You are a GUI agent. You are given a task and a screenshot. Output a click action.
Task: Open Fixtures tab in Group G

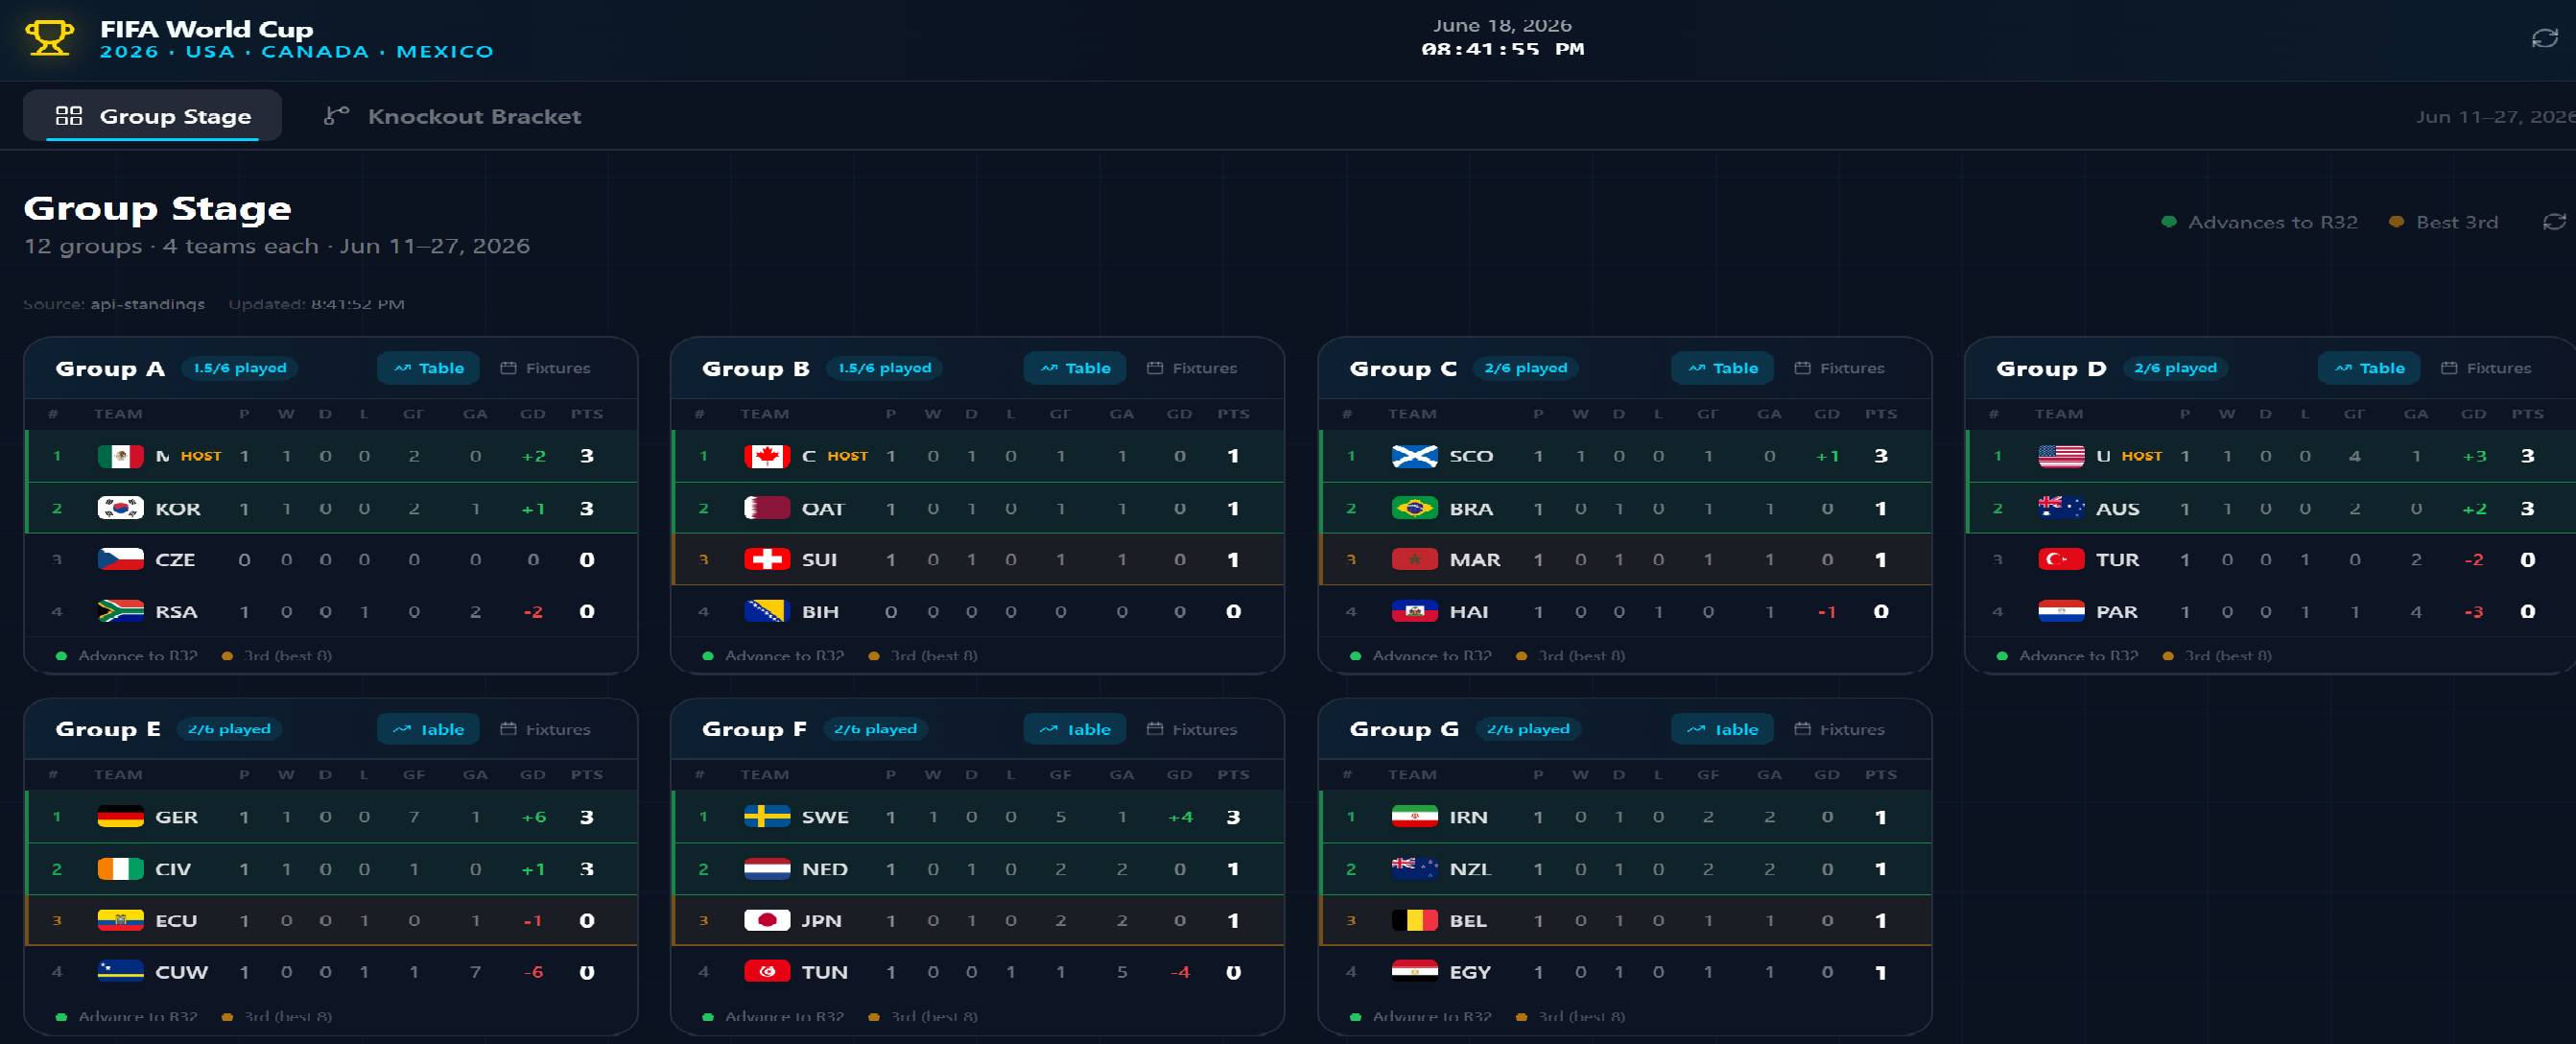[1839, 729]
